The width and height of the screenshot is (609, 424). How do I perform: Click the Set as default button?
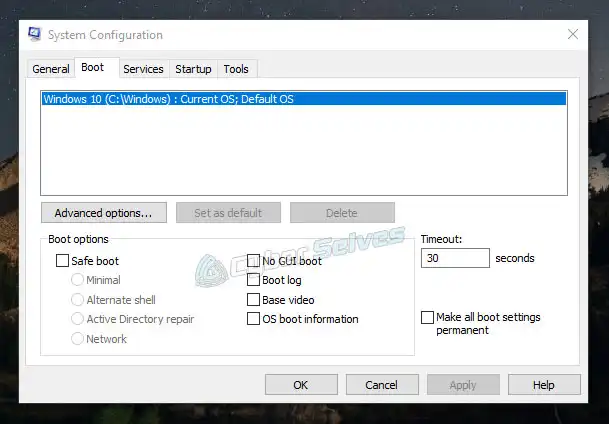click(x=228, y=213)
